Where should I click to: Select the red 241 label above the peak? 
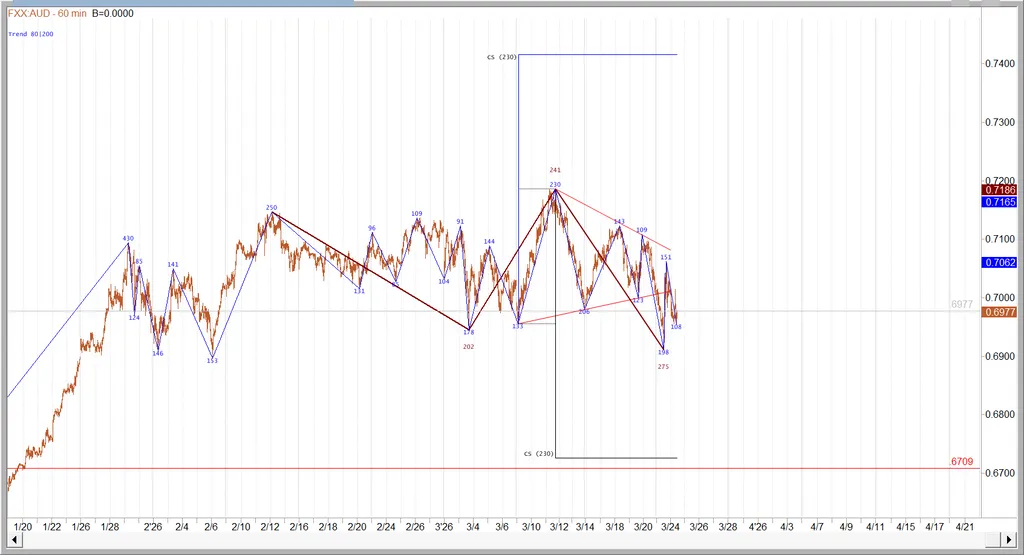555,170
